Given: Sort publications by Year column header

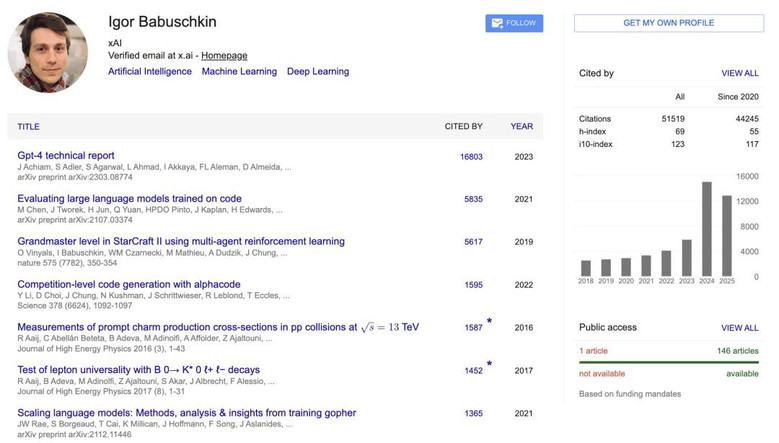Looking at the screenshot, I should click(x=521, y=127).
